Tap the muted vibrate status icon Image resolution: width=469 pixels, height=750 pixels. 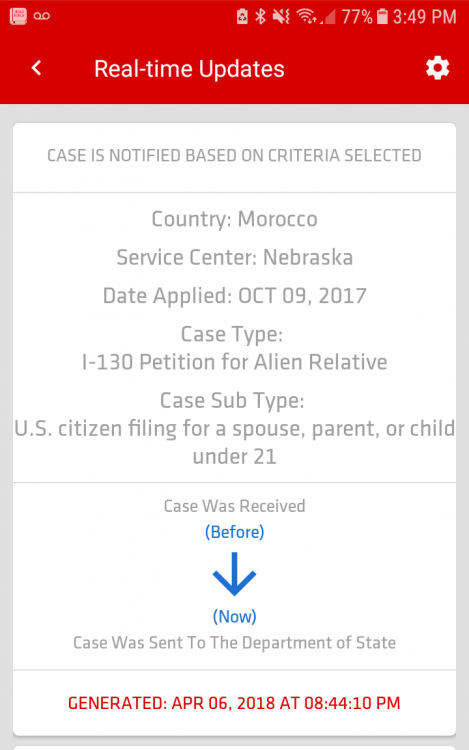coord(281,17)
